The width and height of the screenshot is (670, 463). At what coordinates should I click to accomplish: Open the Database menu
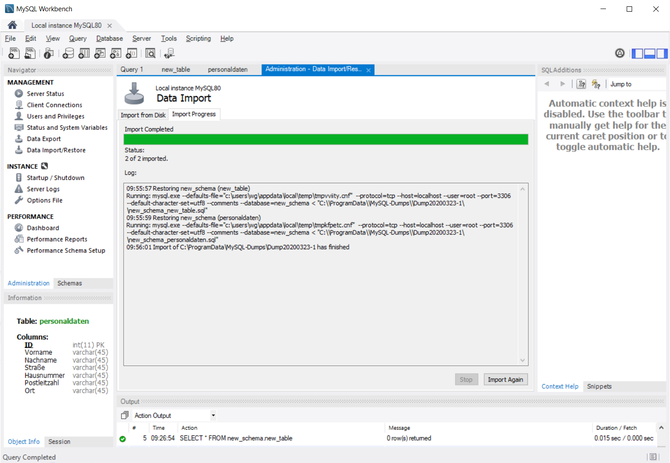pos(109,38)
